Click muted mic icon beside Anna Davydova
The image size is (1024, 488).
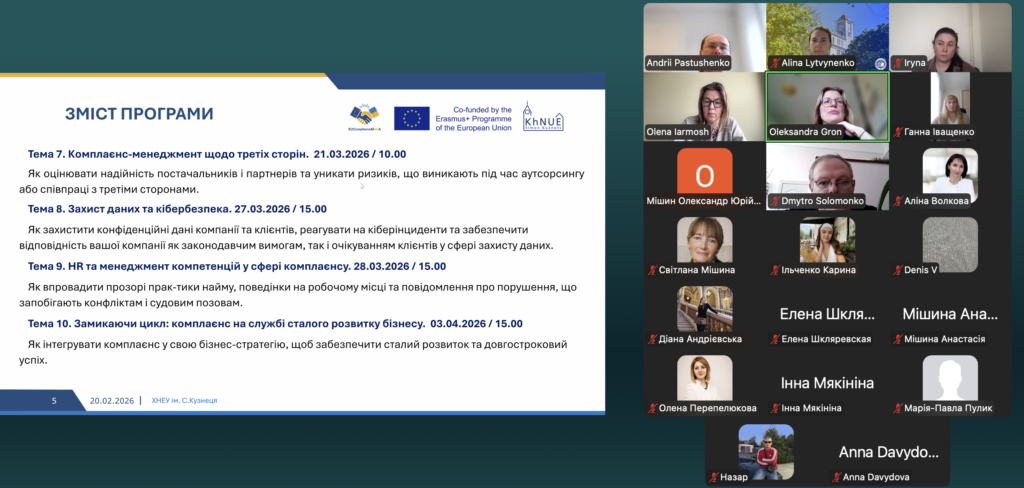tap(836, 477)
